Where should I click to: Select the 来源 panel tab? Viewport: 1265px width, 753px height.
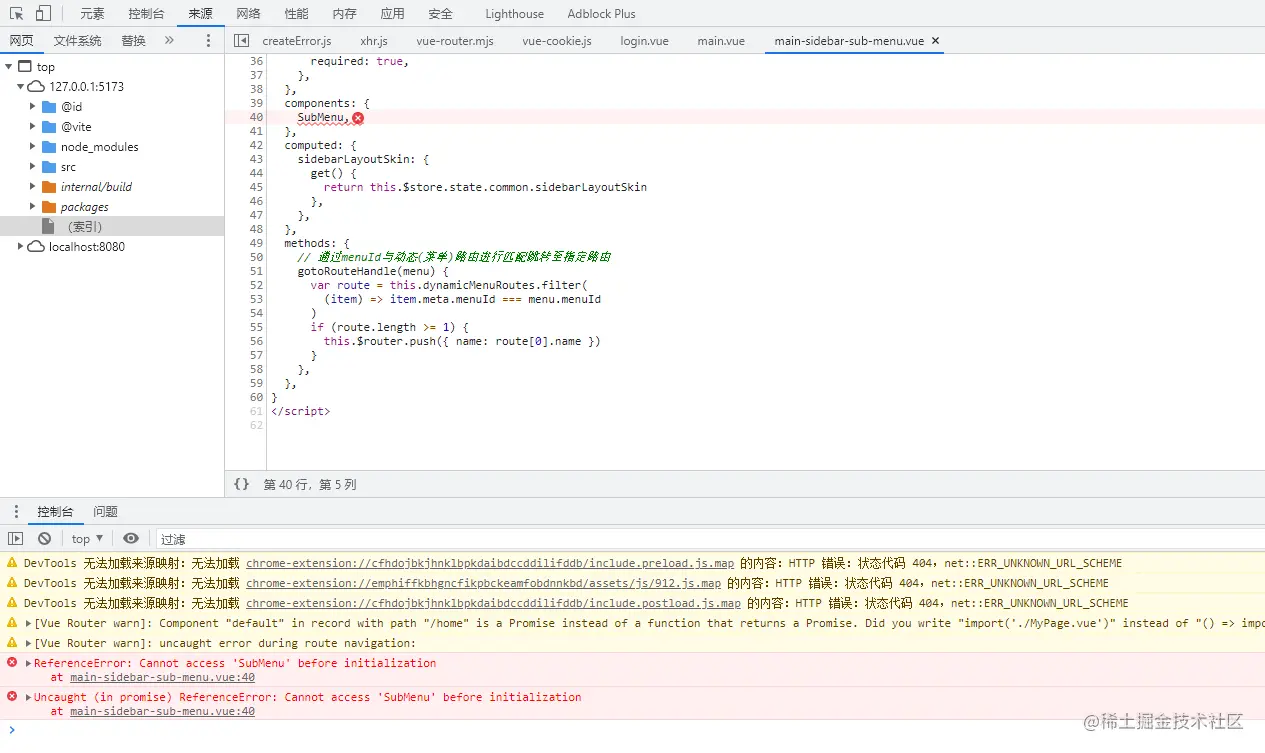click(x=200, y=14)
